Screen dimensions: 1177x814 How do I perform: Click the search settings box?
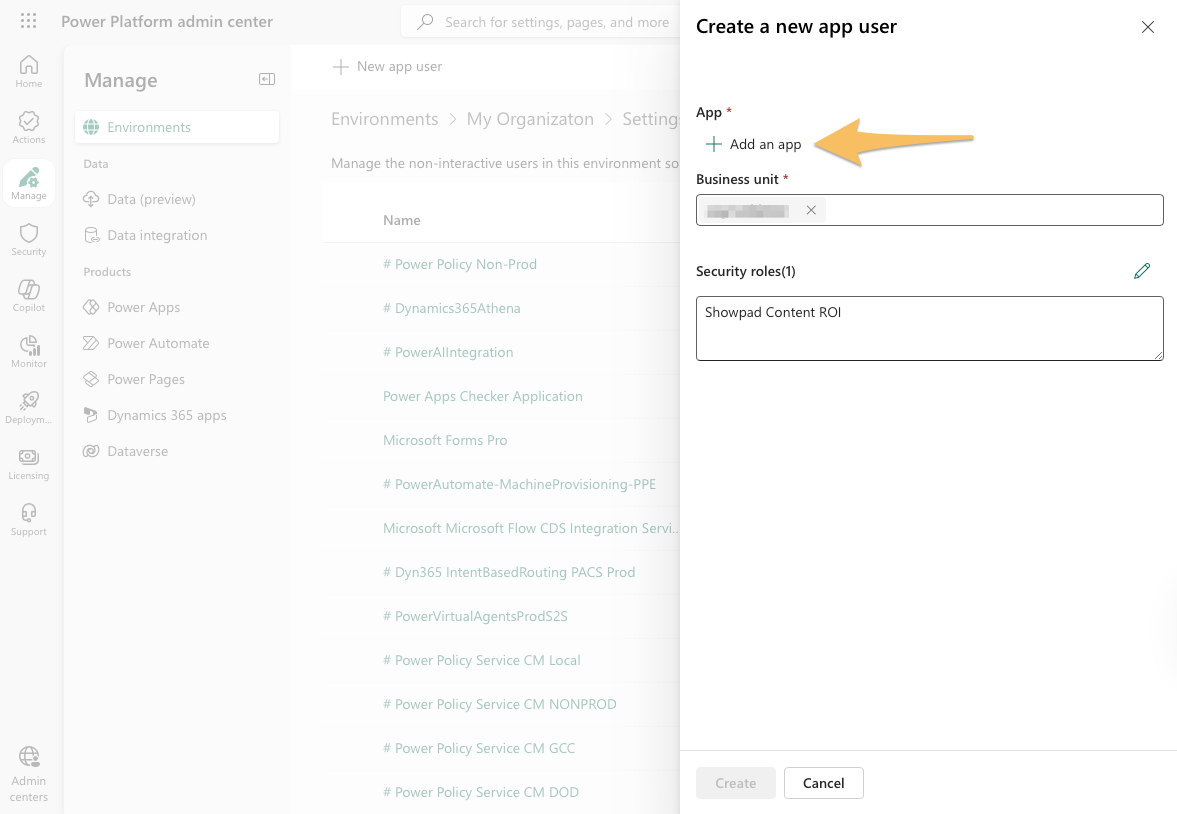point(550,22)
